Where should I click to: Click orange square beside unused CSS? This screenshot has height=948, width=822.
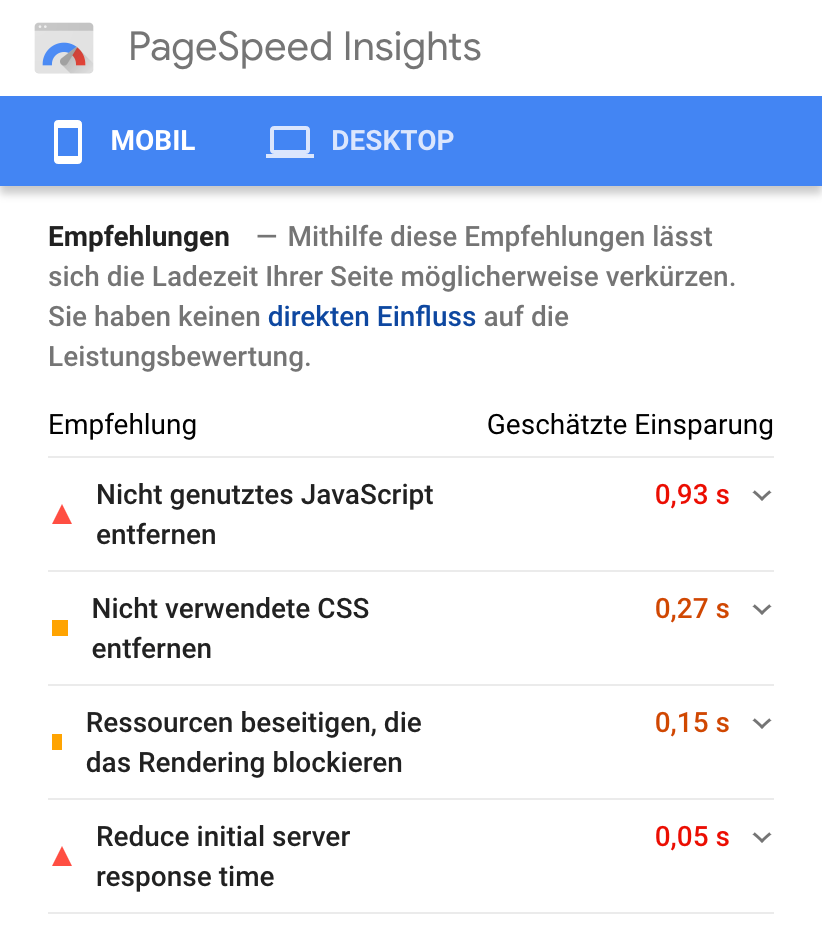click(x=60, y=629)
